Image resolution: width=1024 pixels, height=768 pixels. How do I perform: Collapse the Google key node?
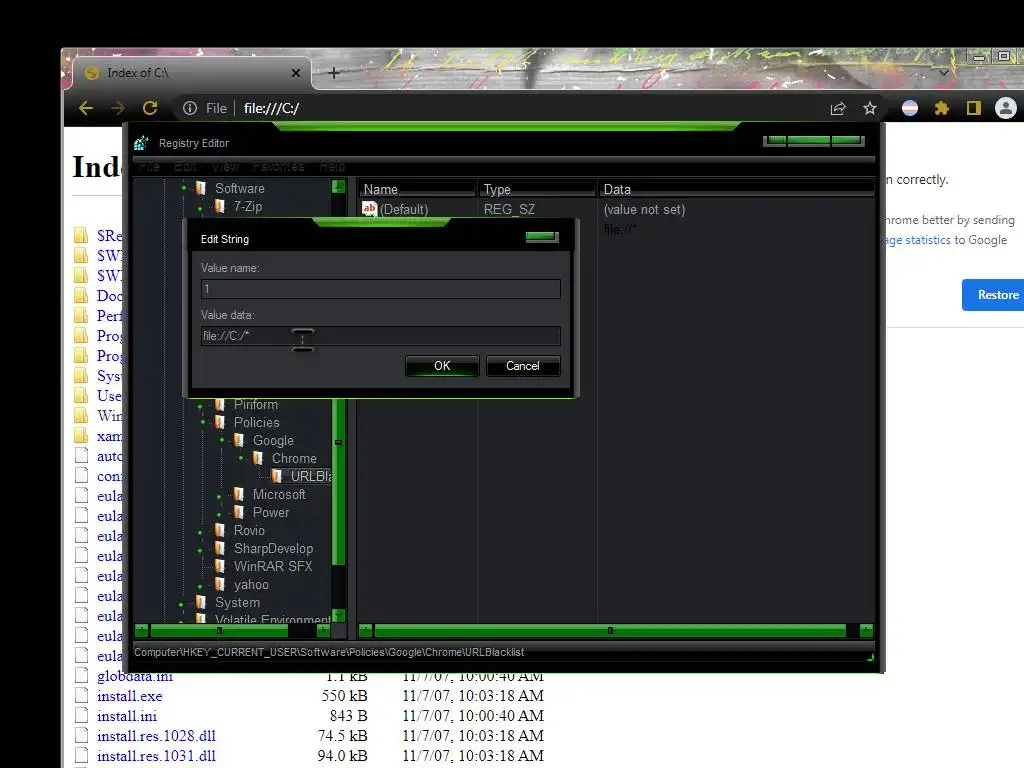point(221,441)
